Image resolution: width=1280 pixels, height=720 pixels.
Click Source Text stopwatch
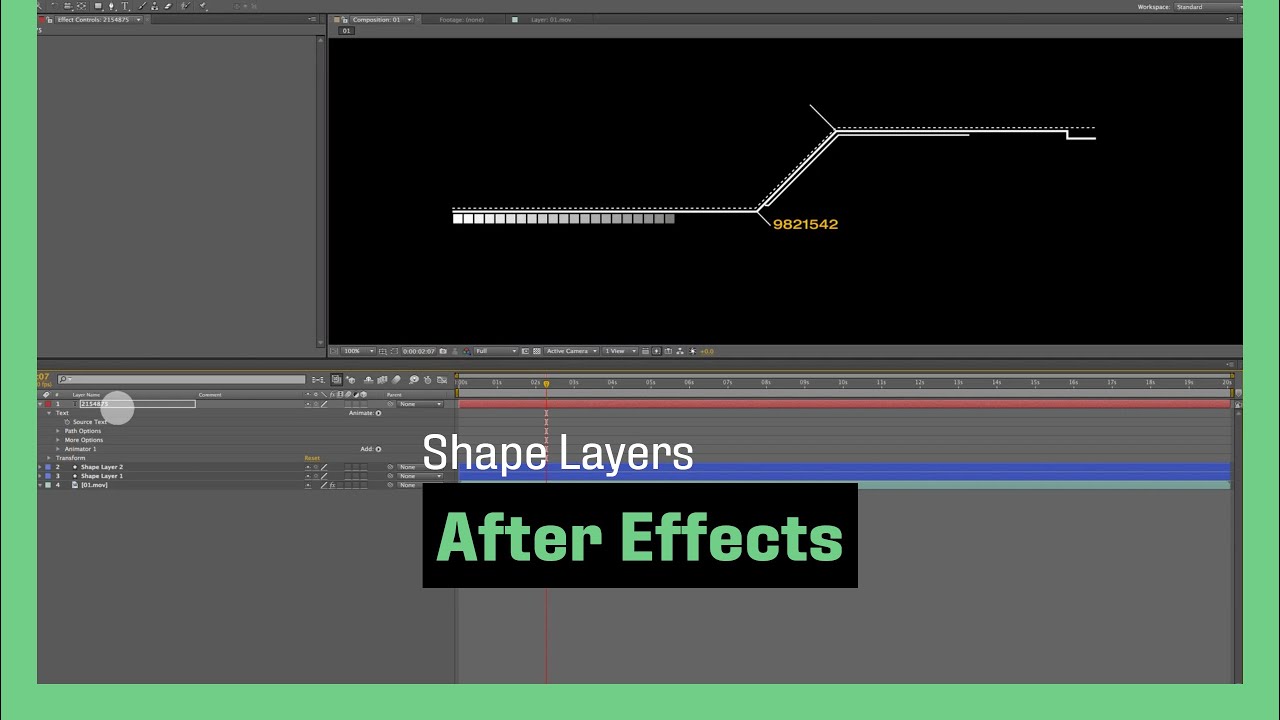click(68, 422)
